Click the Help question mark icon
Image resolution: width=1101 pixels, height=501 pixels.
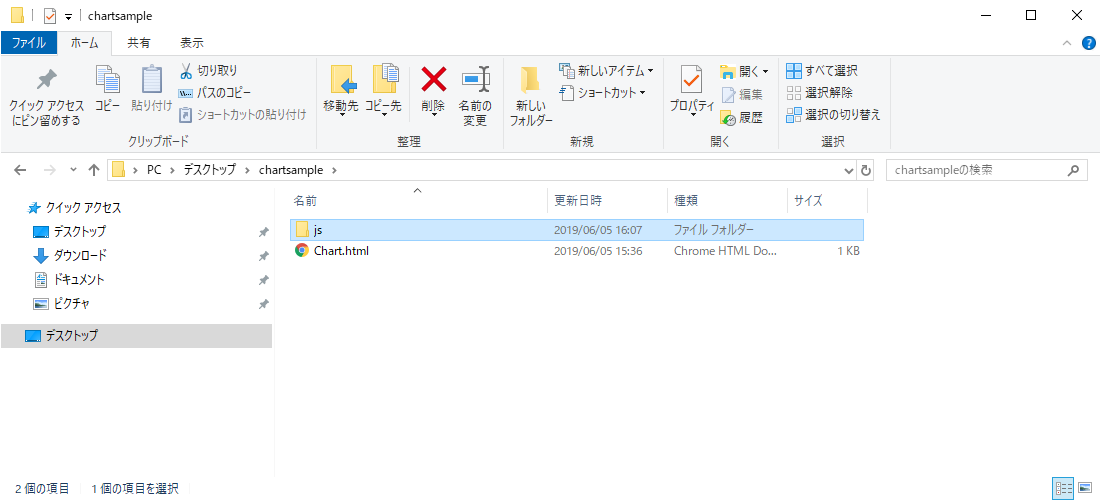pyautogui.click(x=1089, y=43)
